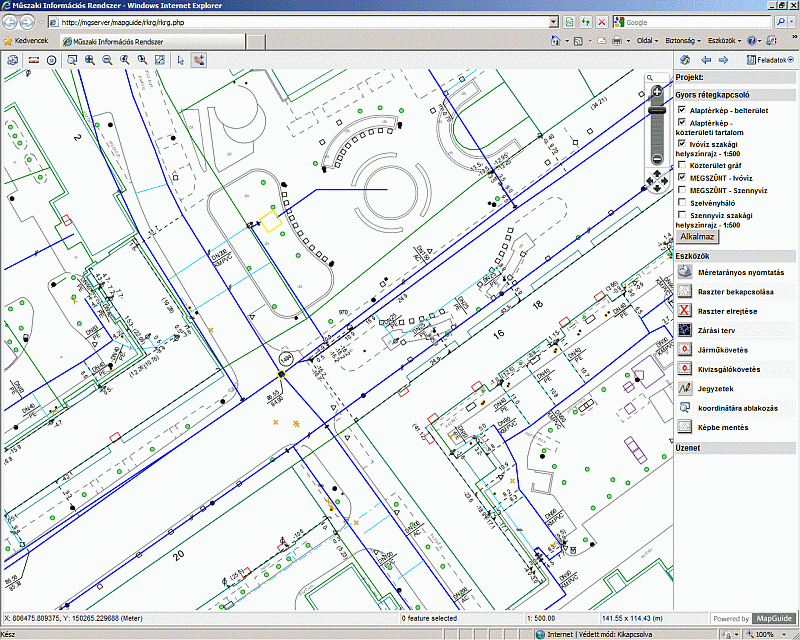This screenshot has height=640, width=800.
Task: Choose the arrow select tool
Action: (181, 60)
